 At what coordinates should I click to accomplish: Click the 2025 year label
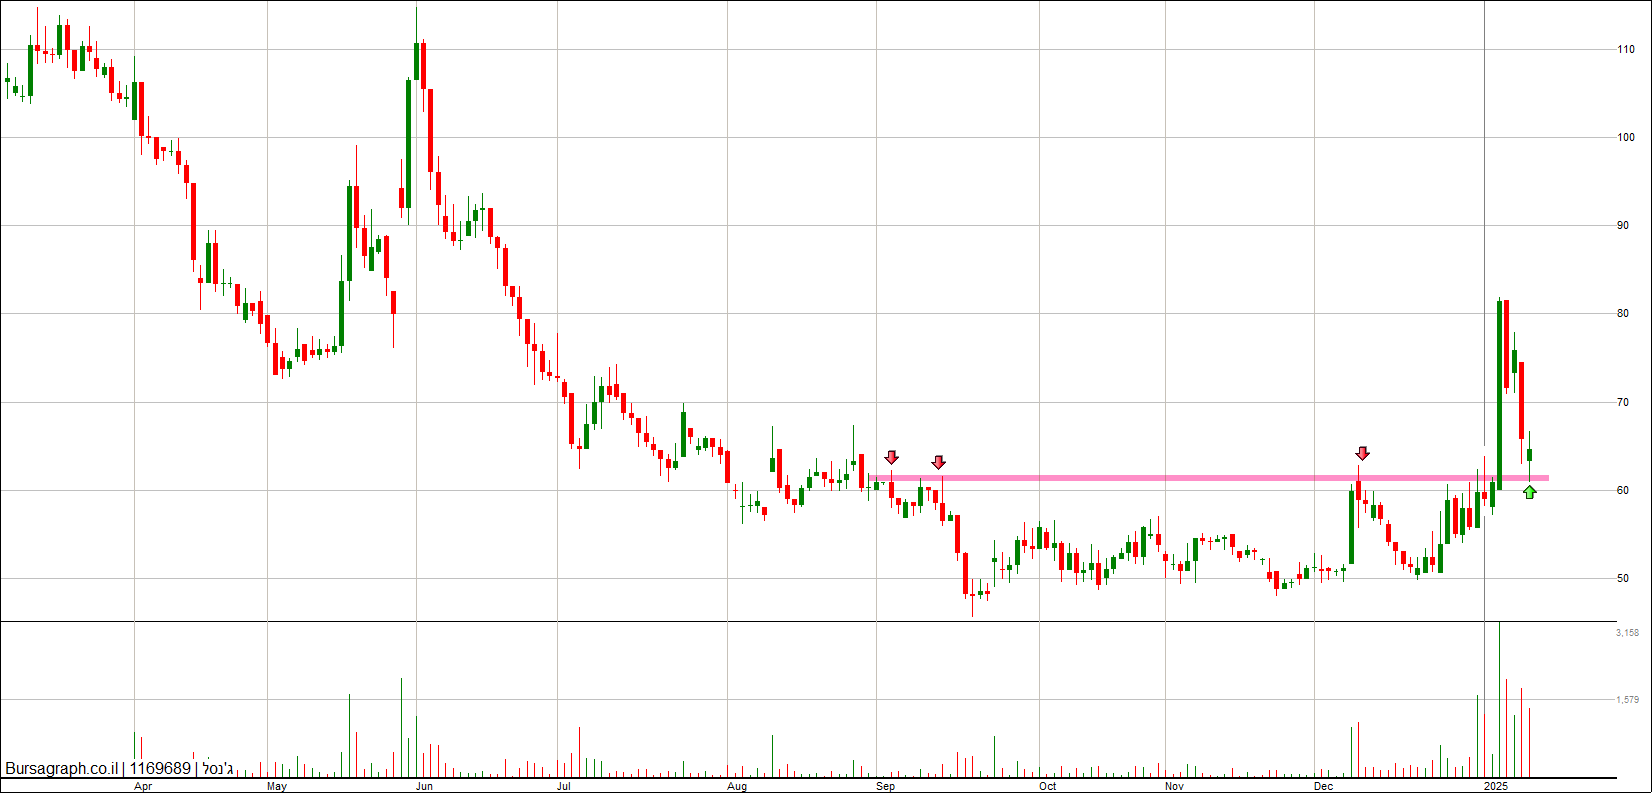pyautogui.click(x=1496, y=786)
